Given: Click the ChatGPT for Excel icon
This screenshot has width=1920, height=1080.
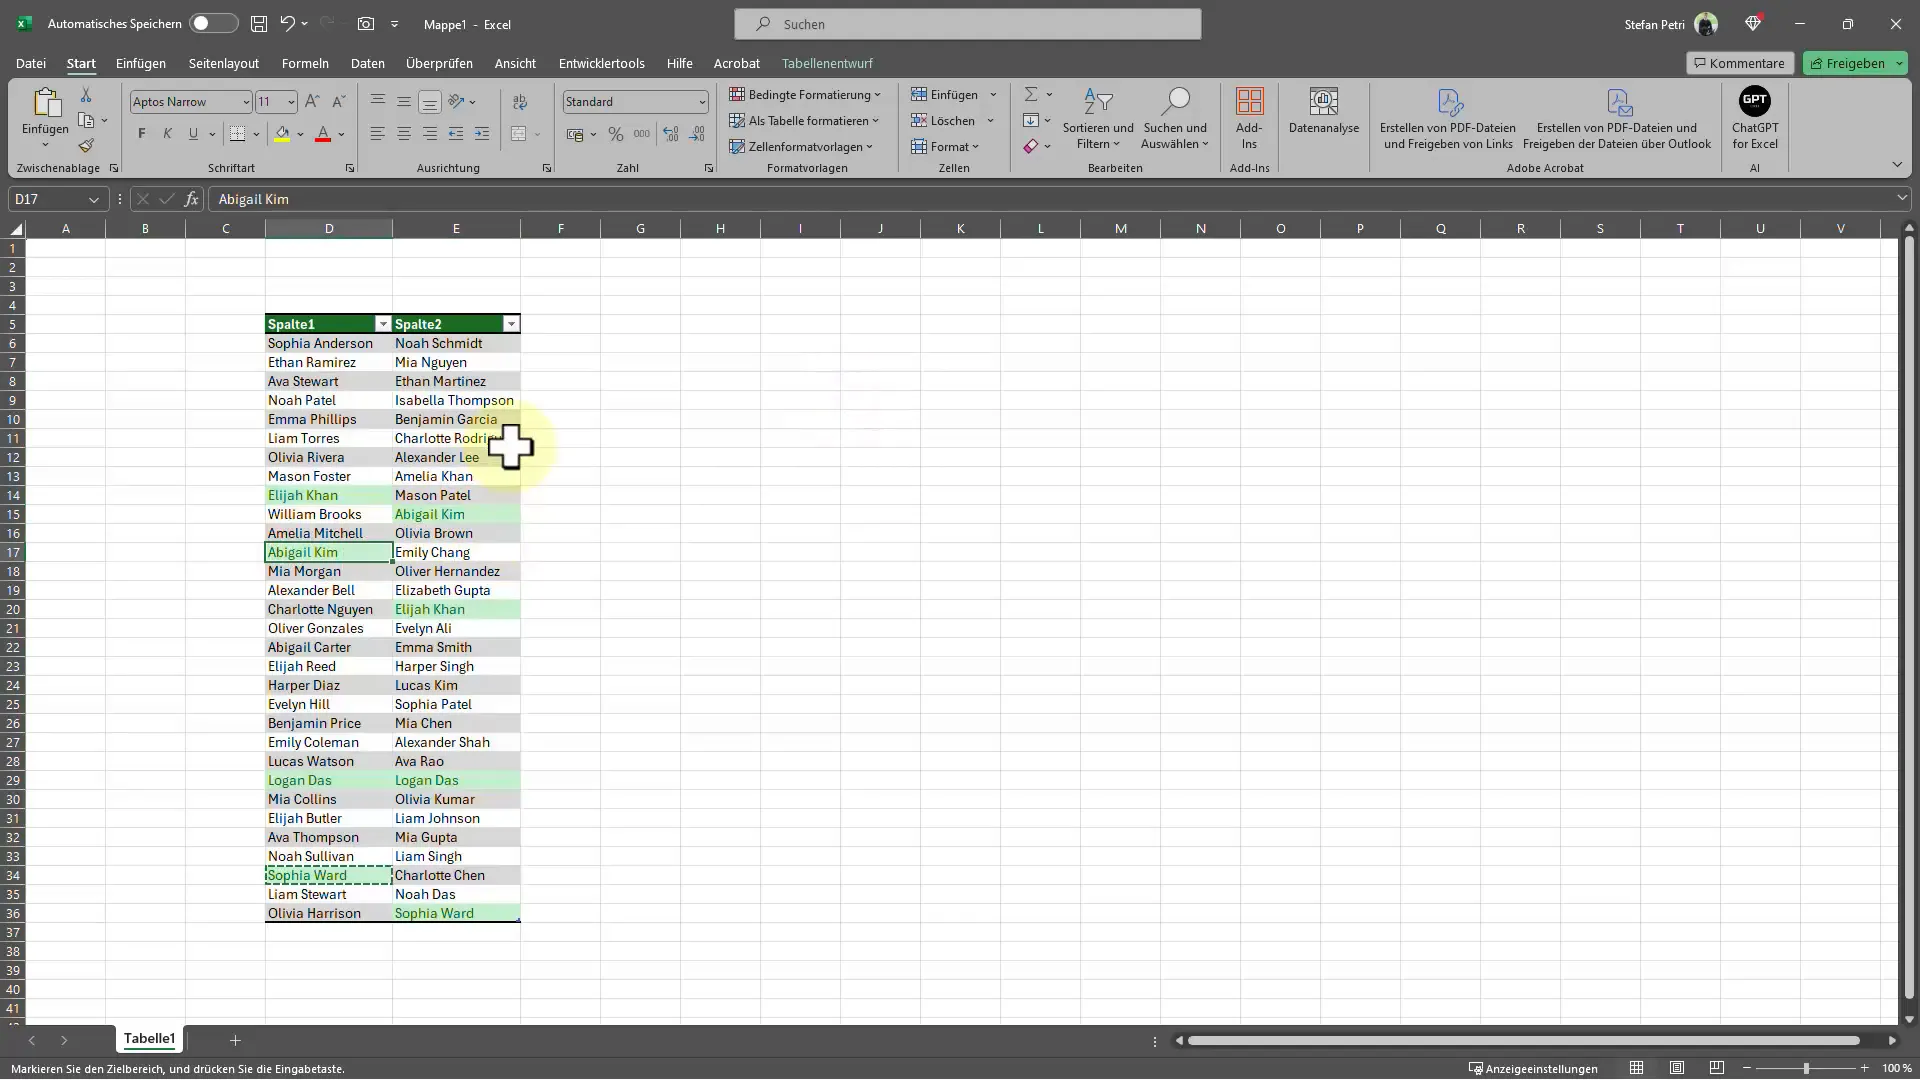Looking at the screenshot, I should [x=1754, y=117].
